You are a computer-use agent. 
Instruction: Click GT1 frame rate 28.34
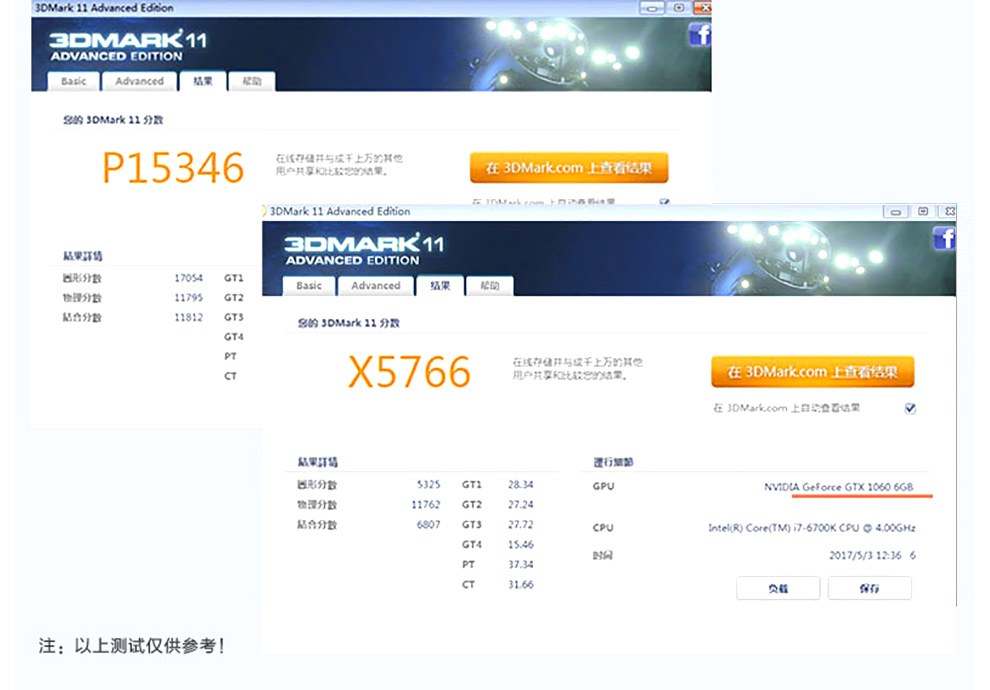521,485
